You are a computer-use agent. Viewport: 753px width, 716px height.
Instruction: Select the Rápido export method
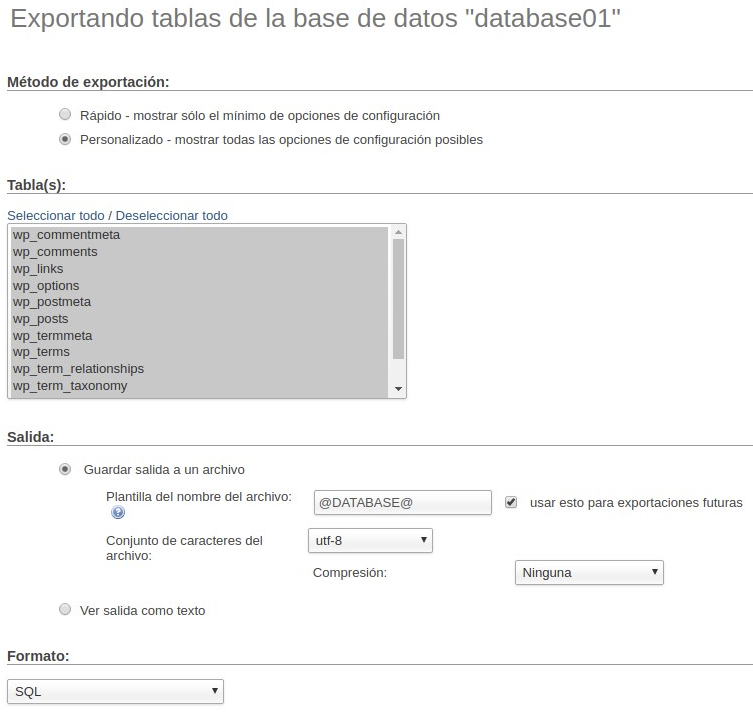[x=65, y=114]
